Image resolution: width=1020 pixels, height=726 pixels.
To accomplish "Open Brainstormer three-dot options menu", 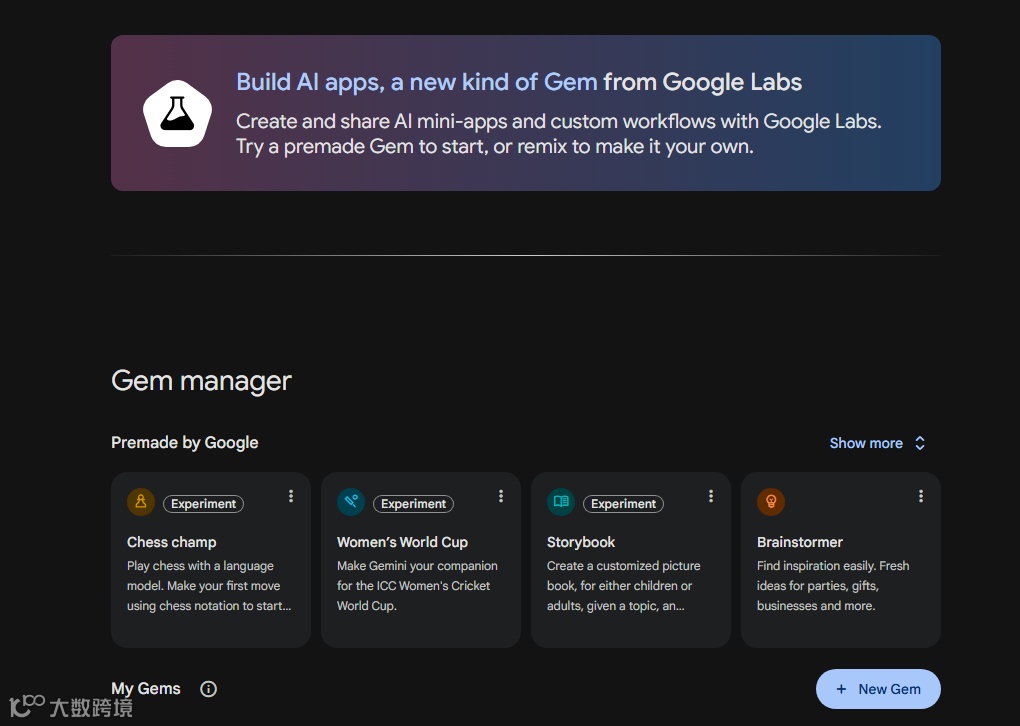I will [x=921, y=496].
